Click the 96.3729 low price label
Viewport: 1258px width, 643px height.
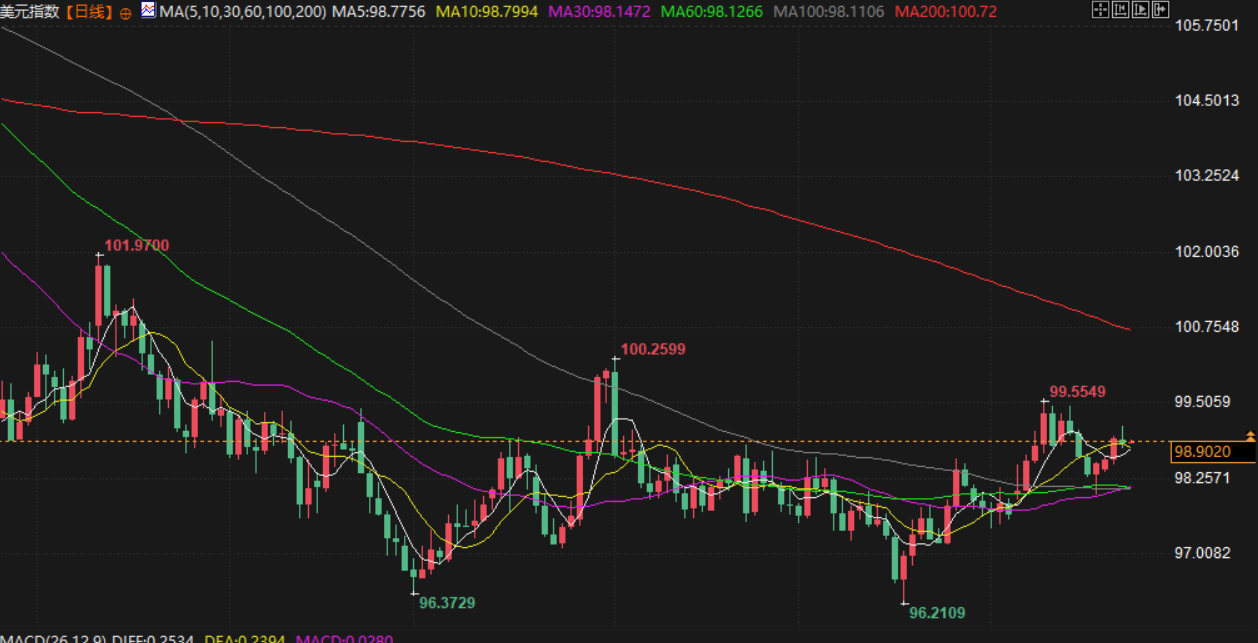click(447, 603)
